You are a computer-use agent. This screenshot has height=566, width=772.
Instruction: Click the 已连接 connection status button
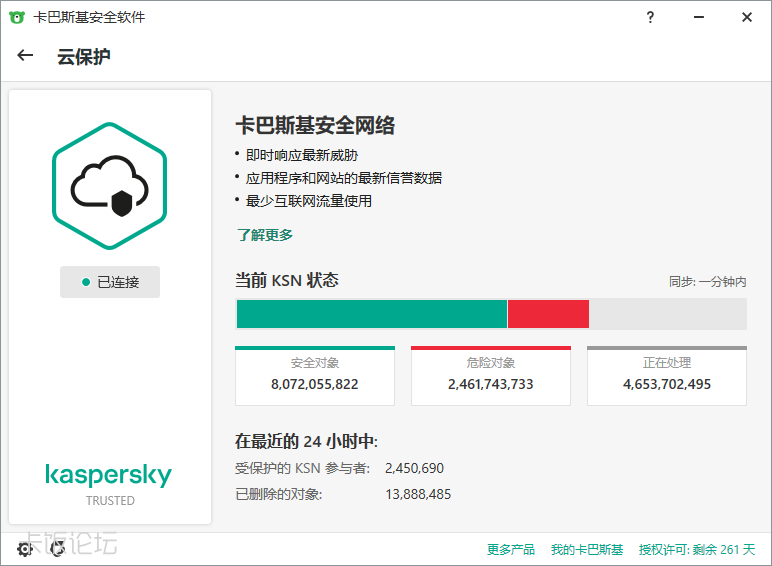click(x=110, y=282)
